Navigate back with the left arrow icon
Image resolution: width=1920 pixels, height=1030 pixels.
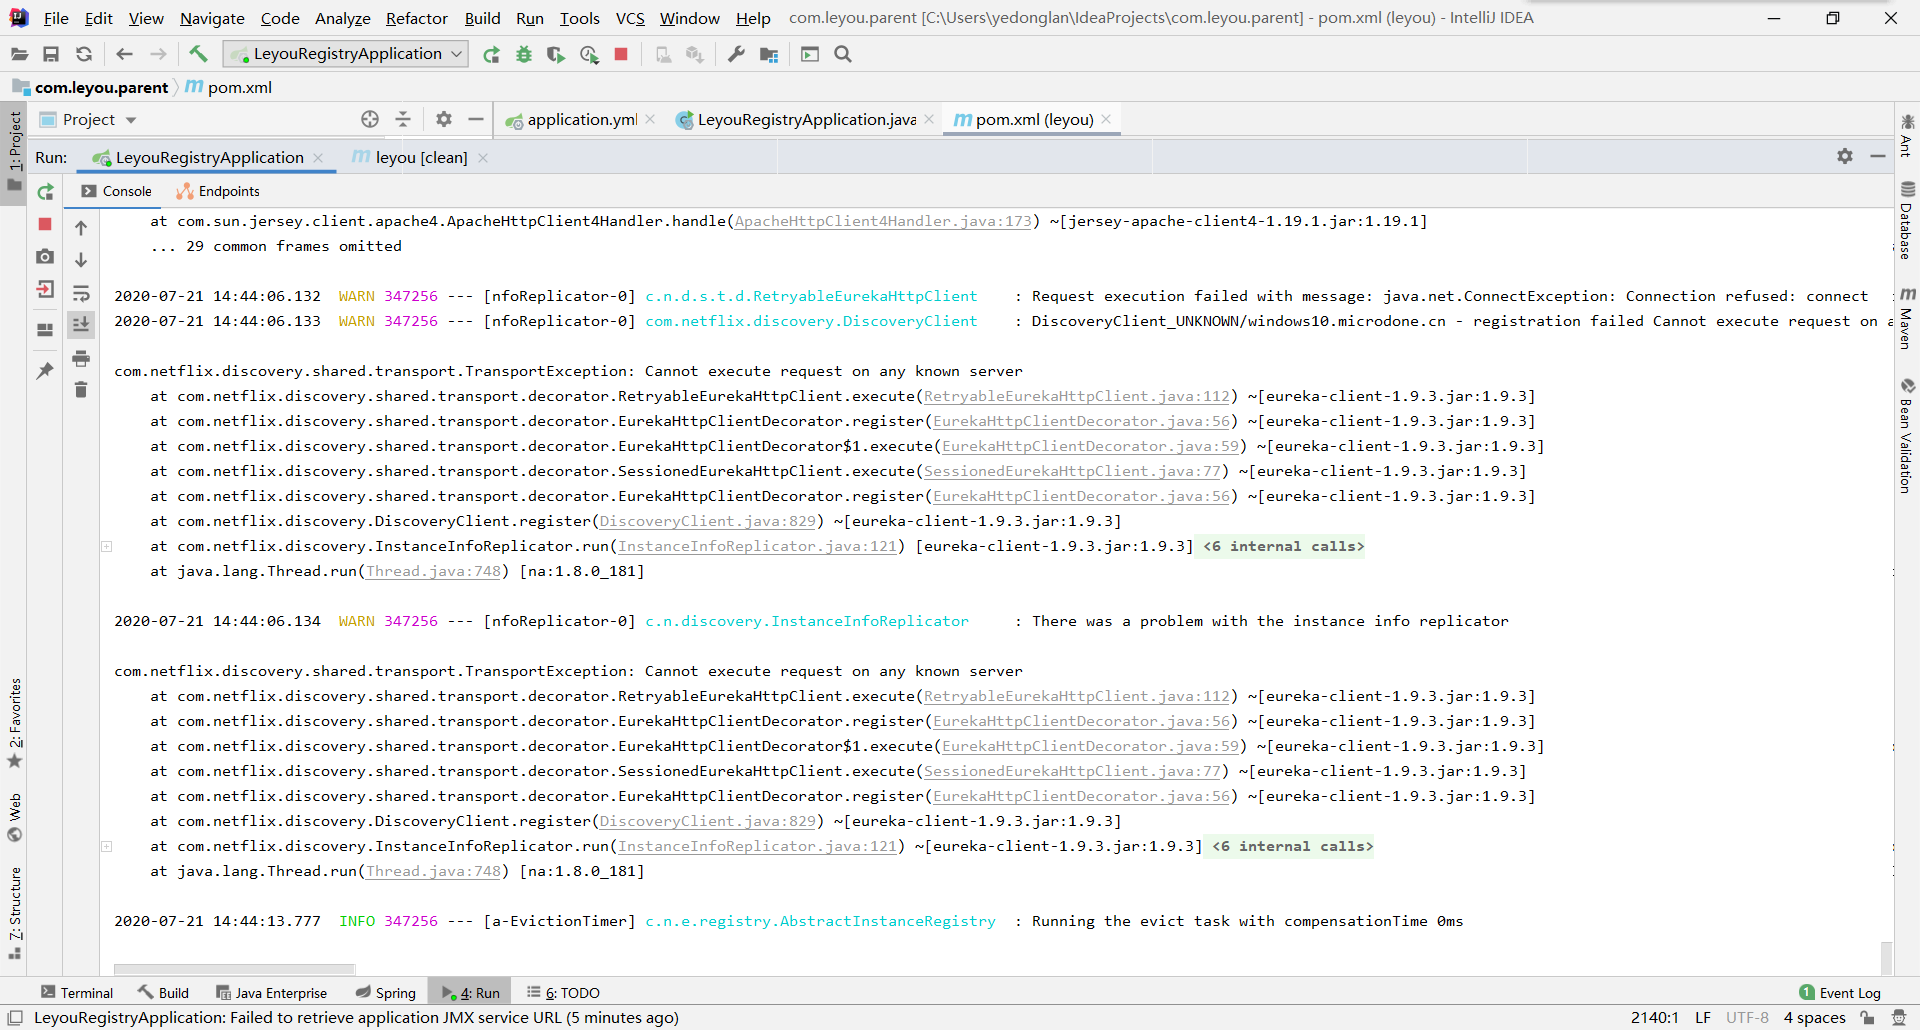124,54
